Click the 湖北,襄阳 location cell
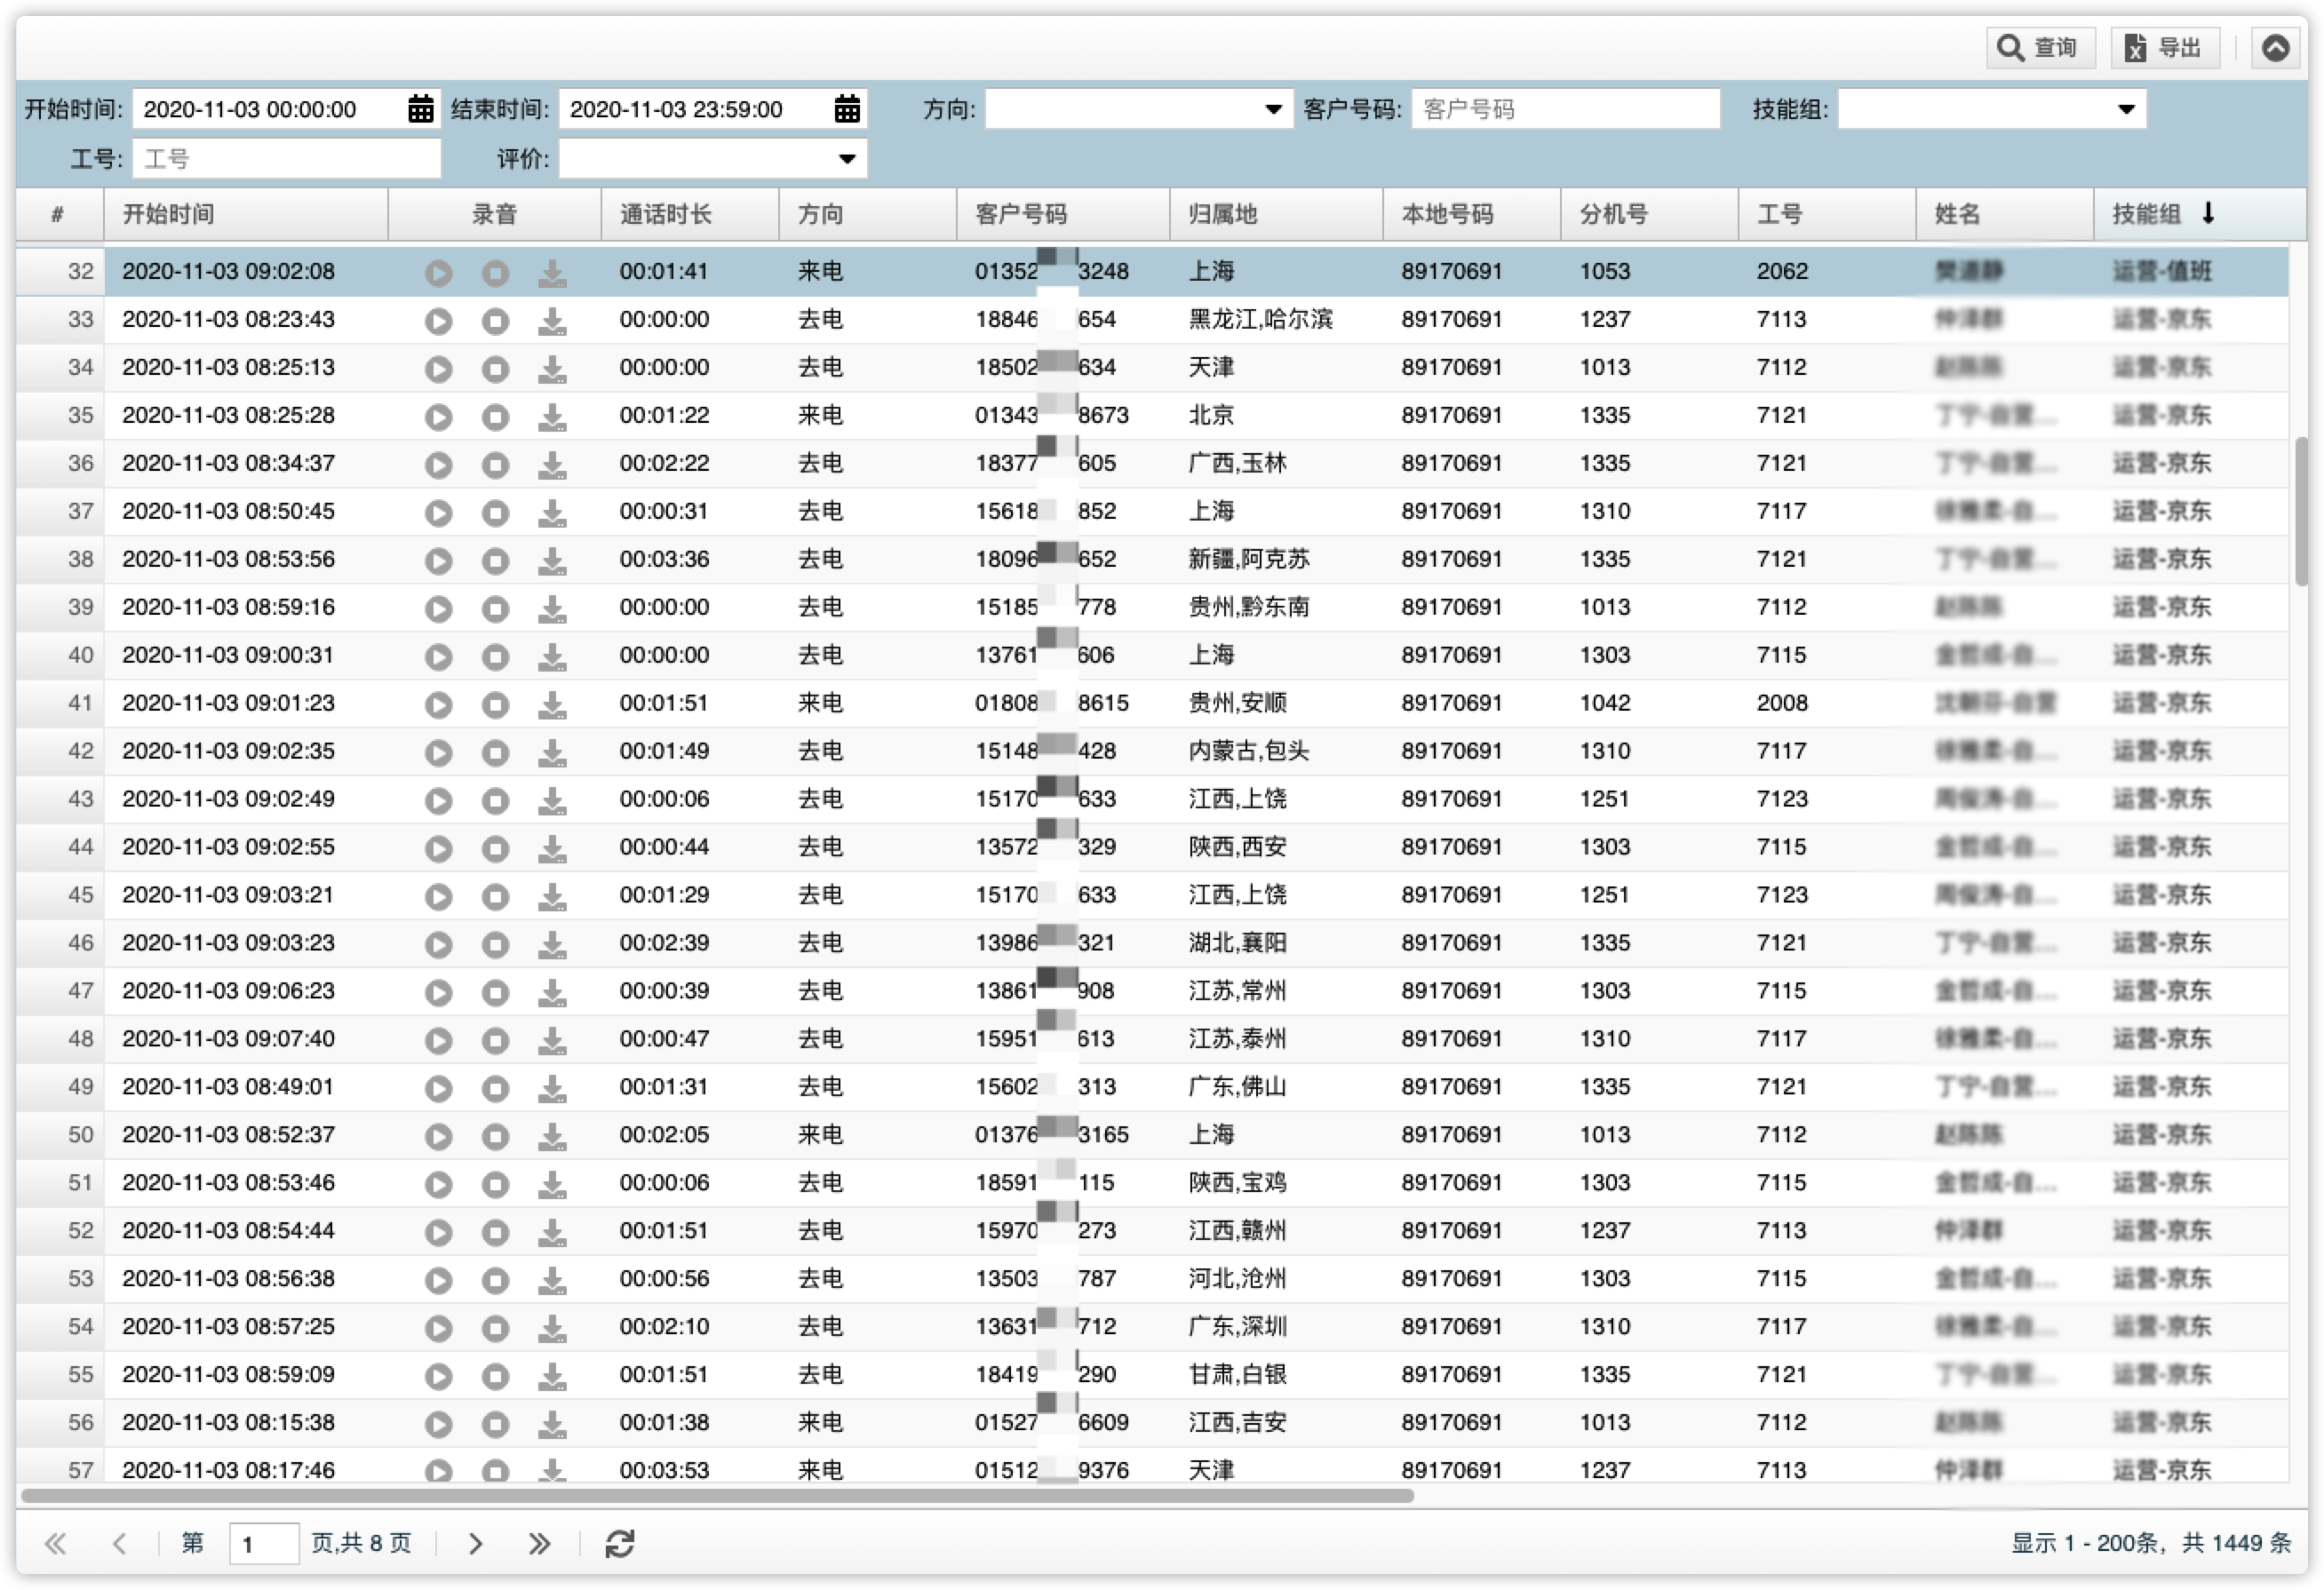The height and width of the screenshot is (1590, 2324). coord(1238,944)
